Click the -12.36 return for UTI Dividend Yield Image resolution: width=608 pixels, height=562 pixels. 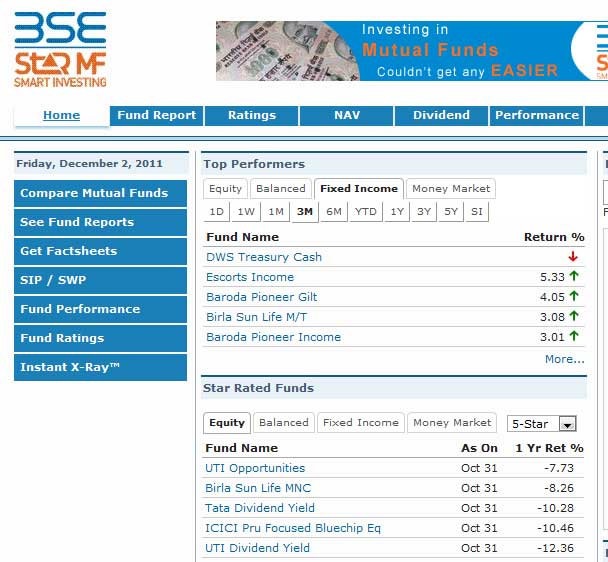coord(555,548)
